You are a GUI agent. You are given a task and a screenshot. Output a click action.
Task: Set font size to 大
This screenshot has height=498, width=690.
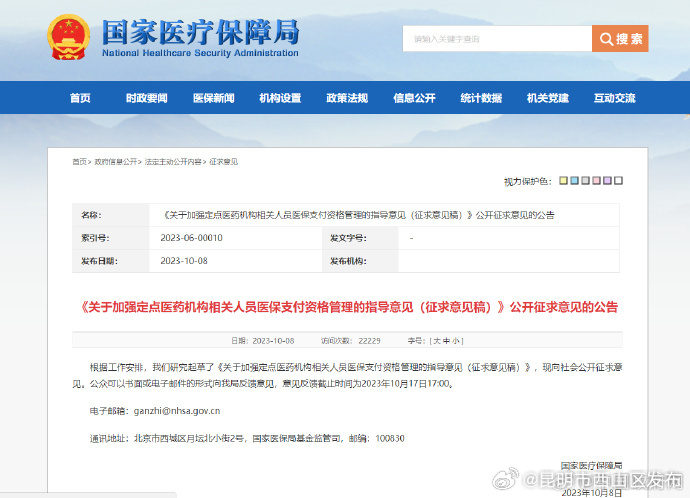pos(437,341)
